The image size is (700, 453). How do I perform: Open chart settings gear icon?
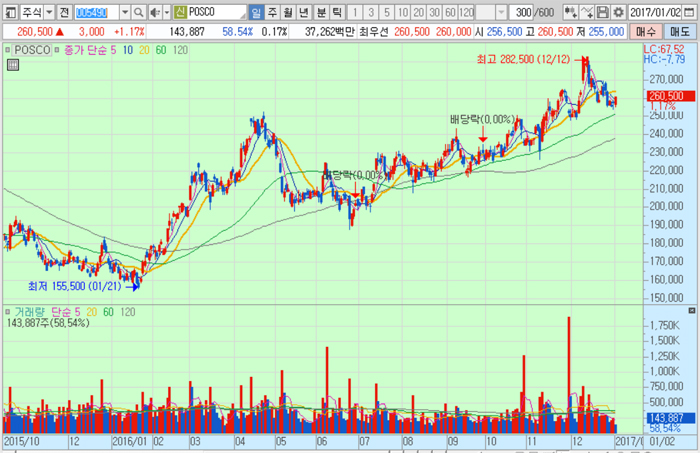coord(618,12)
